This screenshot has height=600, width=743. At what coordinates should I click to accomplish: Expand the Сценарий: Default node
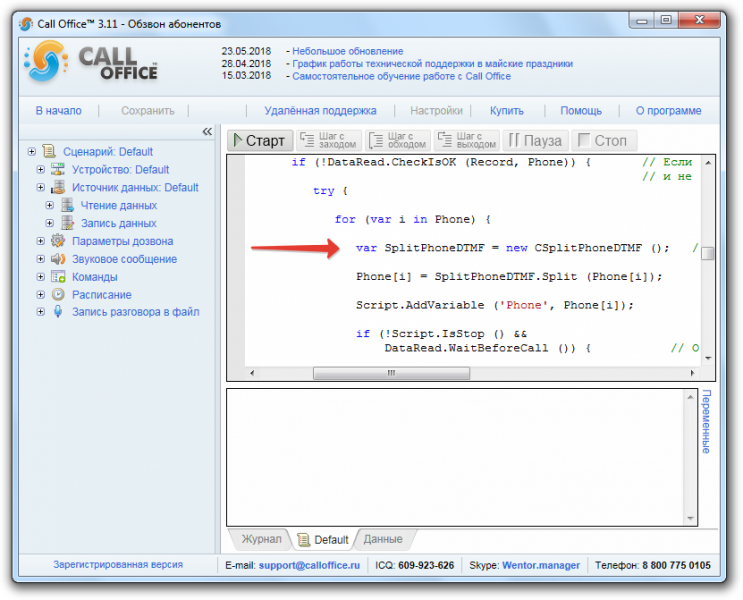[x=31, y=152]
